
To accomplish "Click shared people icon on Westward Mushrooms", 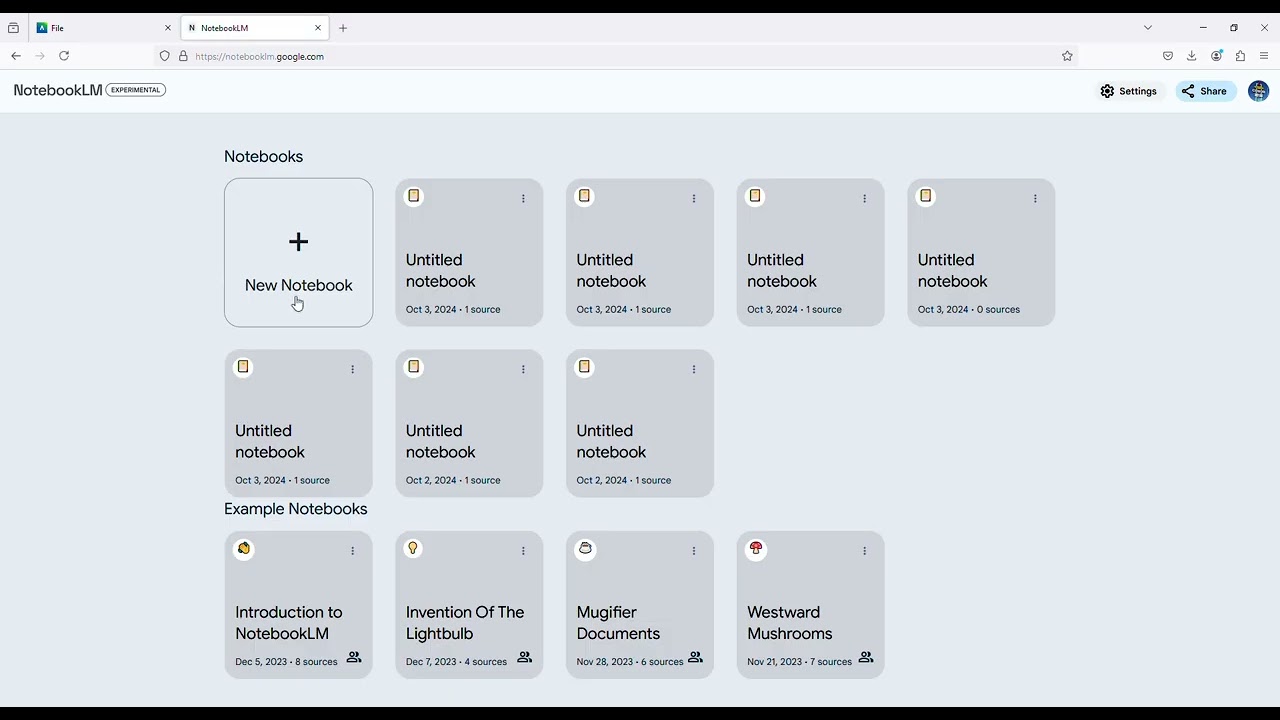I will click(866, 658).
